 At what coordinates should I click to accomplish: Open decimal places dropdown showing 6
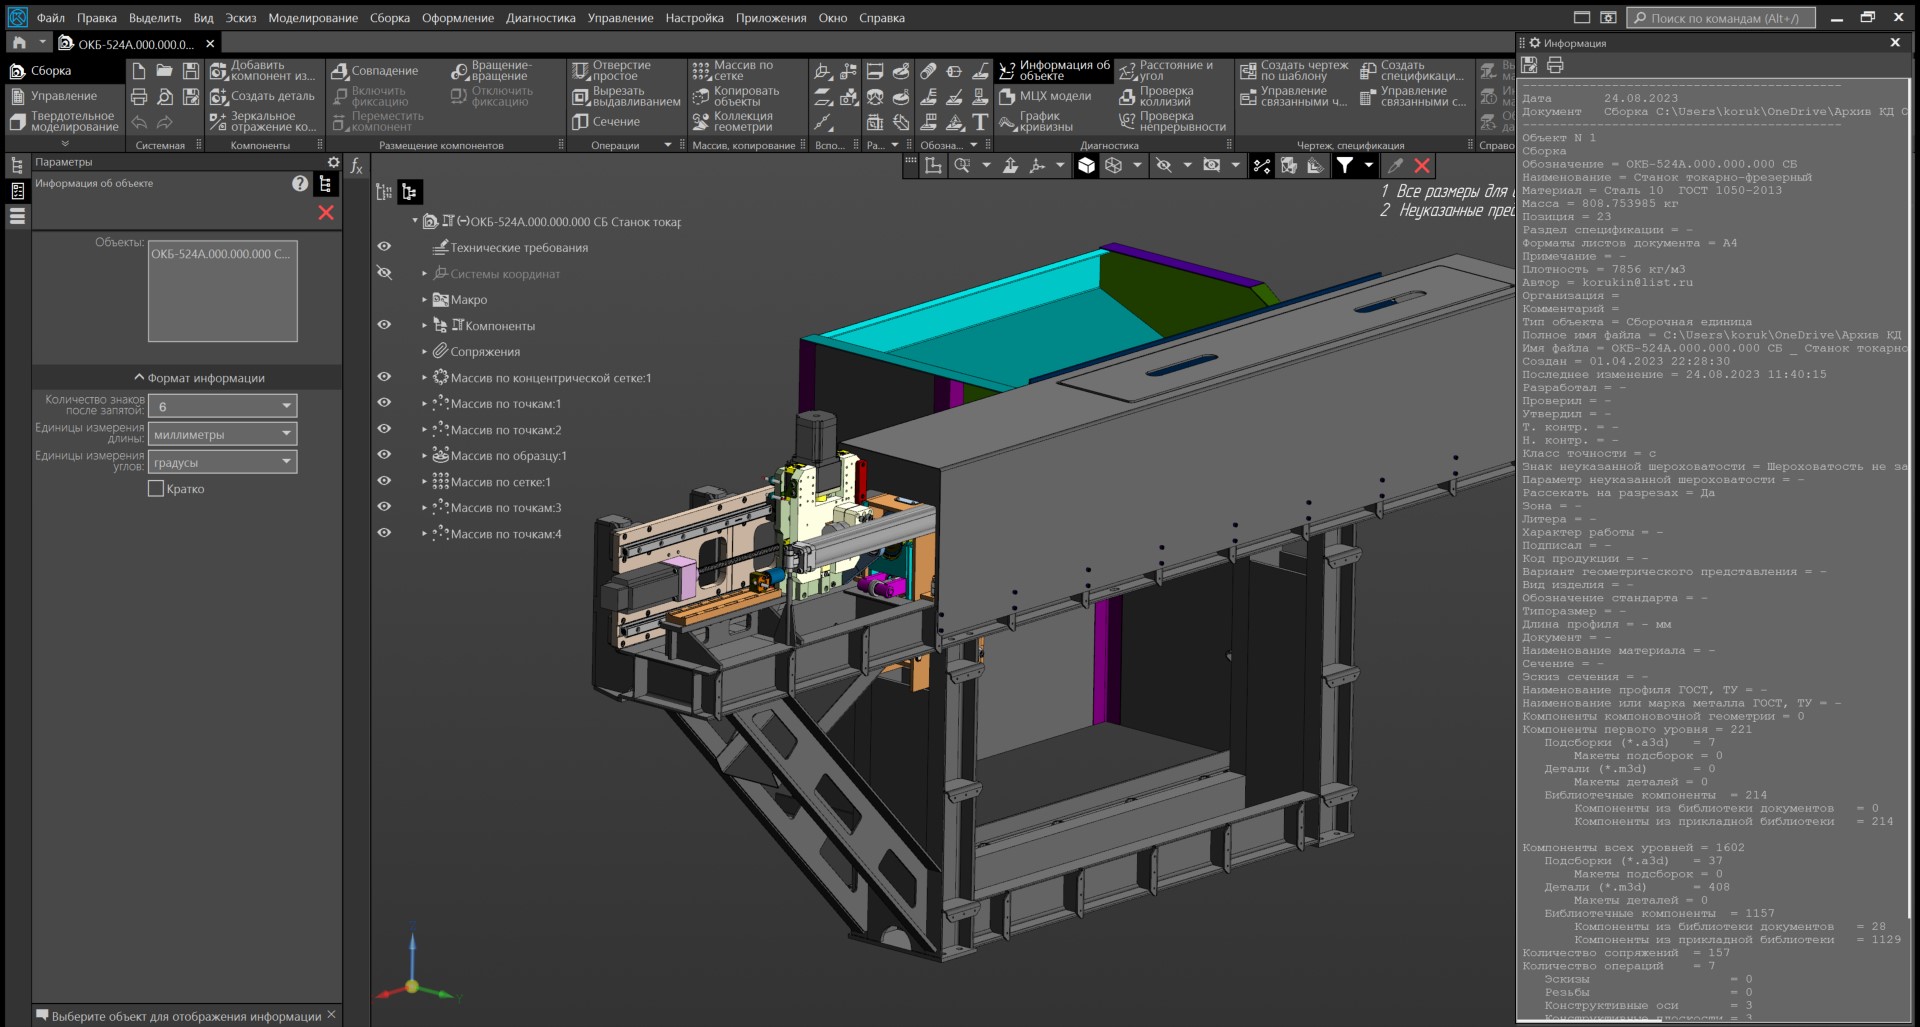222,406
